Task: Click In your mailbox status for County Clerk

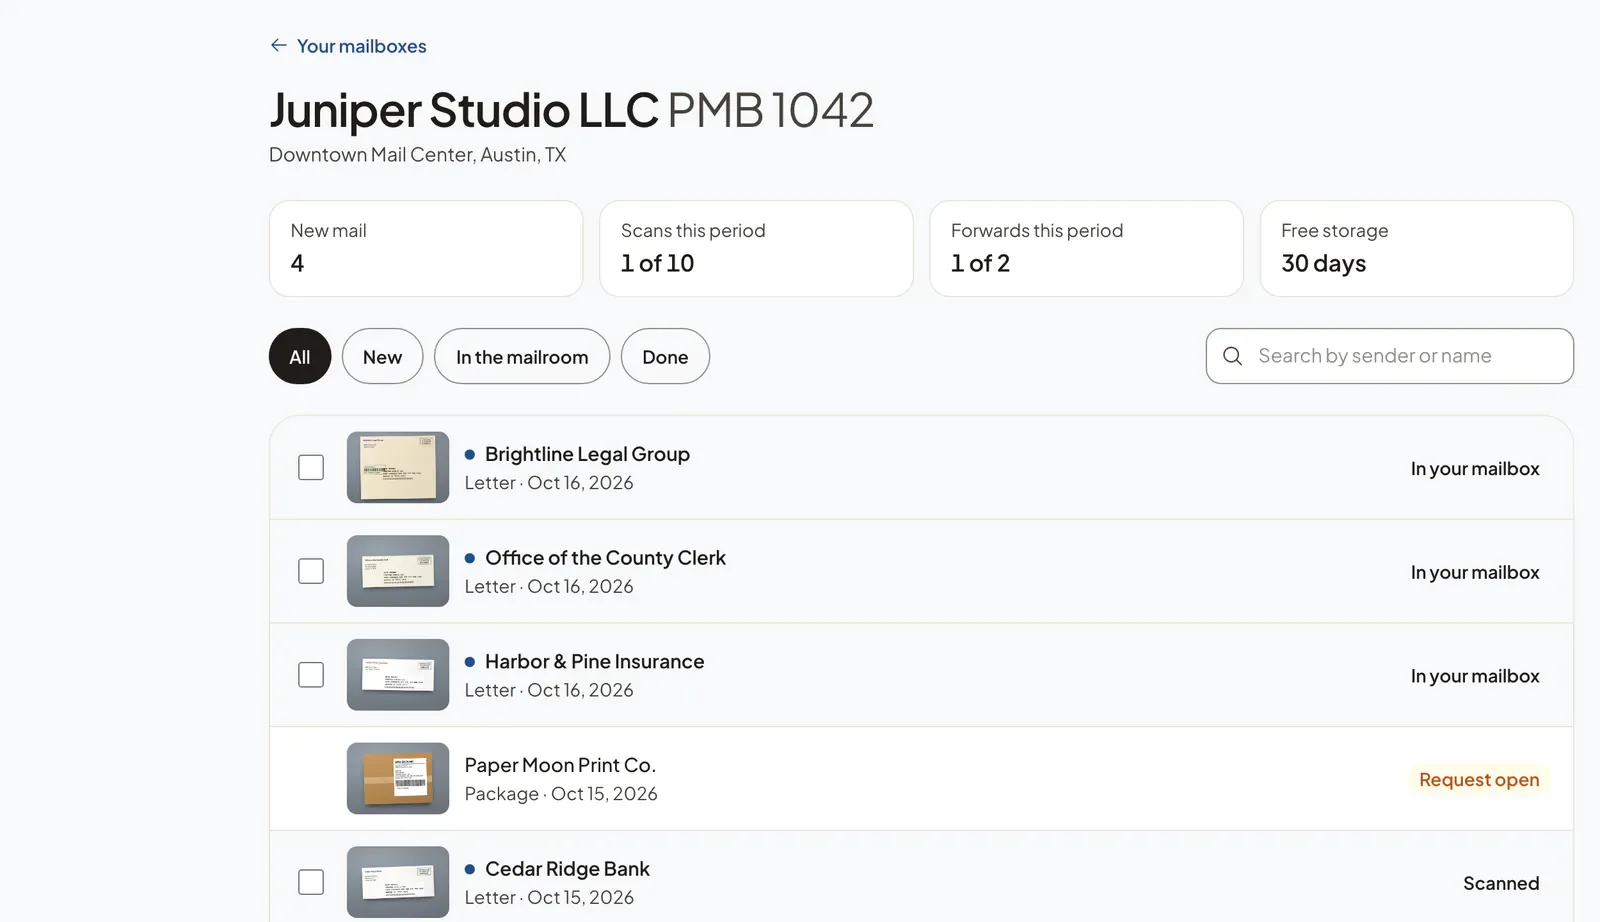Action: click(1475, 572)
